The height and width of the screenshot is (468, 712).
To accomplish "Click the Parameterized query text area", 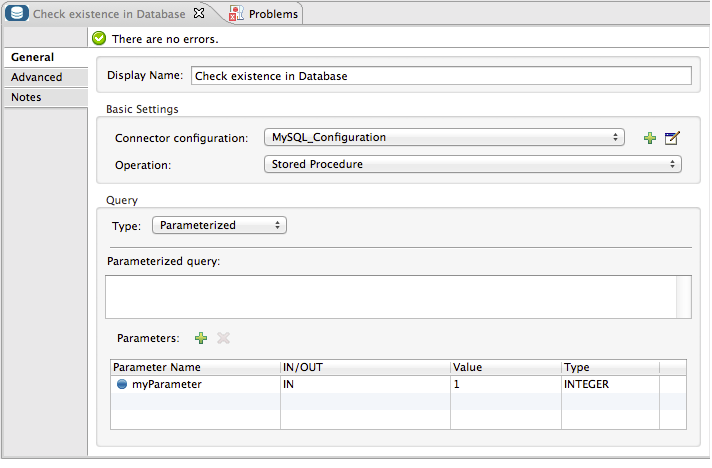I will (390, 297).
